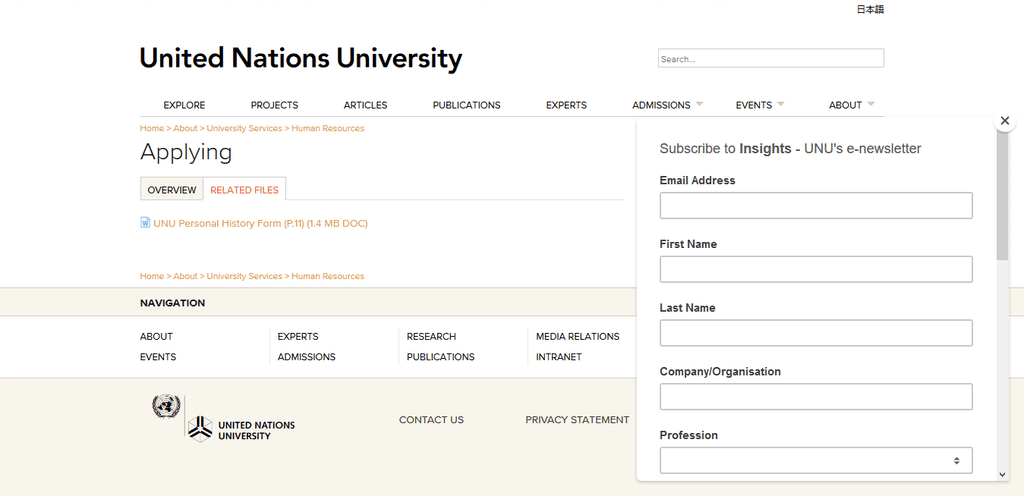1024x496 pixels.
Task: Open the Privacy Statement footer link
Action: tap(577, 420)
